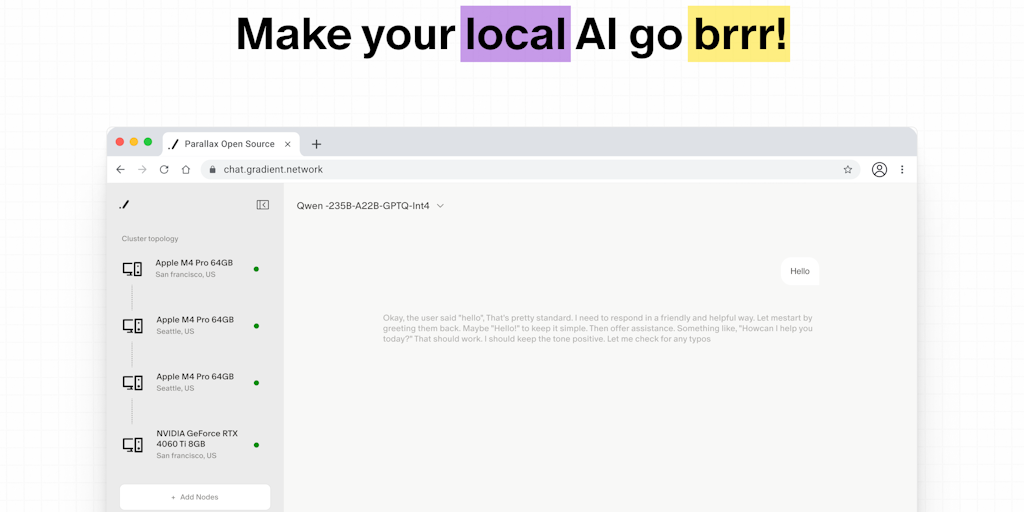Click computer icon for NVIDIA GeForce node
The width and height of the screenshot is (1024, 512).
coord(133,445)
